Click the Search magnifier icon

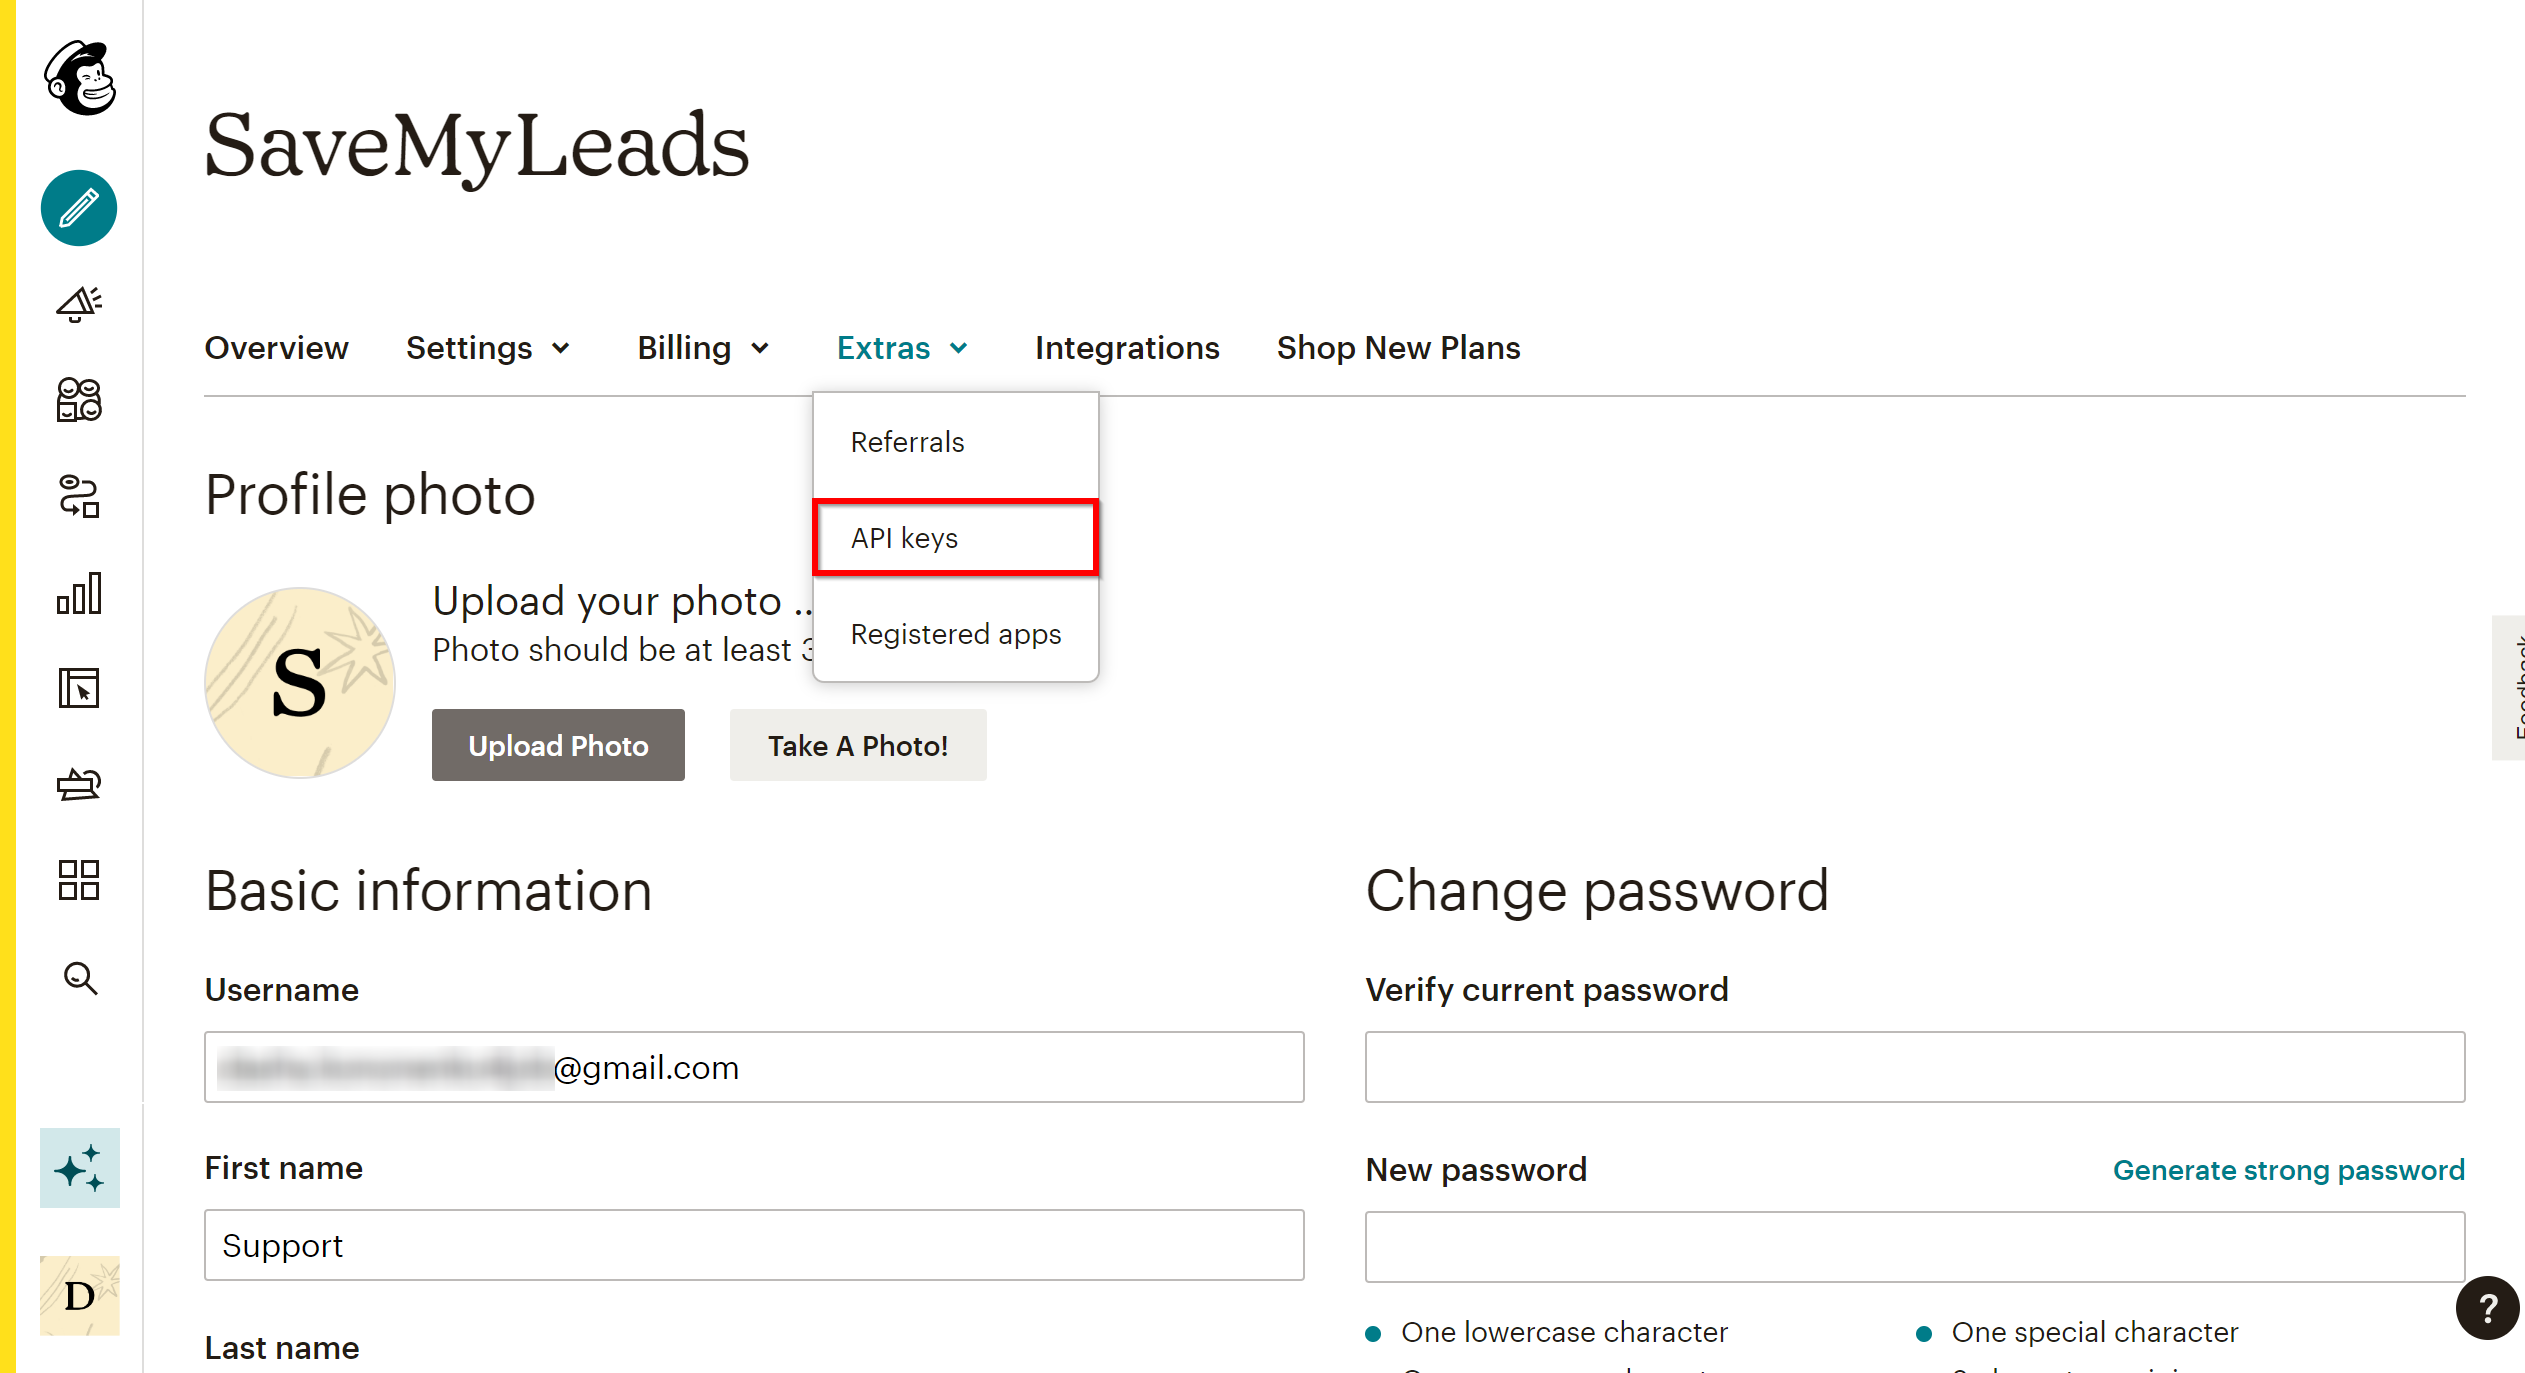click(80, 978)
